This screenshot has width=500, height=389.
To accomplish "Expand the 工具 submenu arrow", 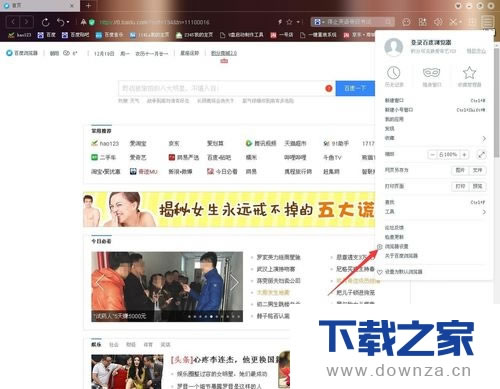I will [x=484, y=212].
